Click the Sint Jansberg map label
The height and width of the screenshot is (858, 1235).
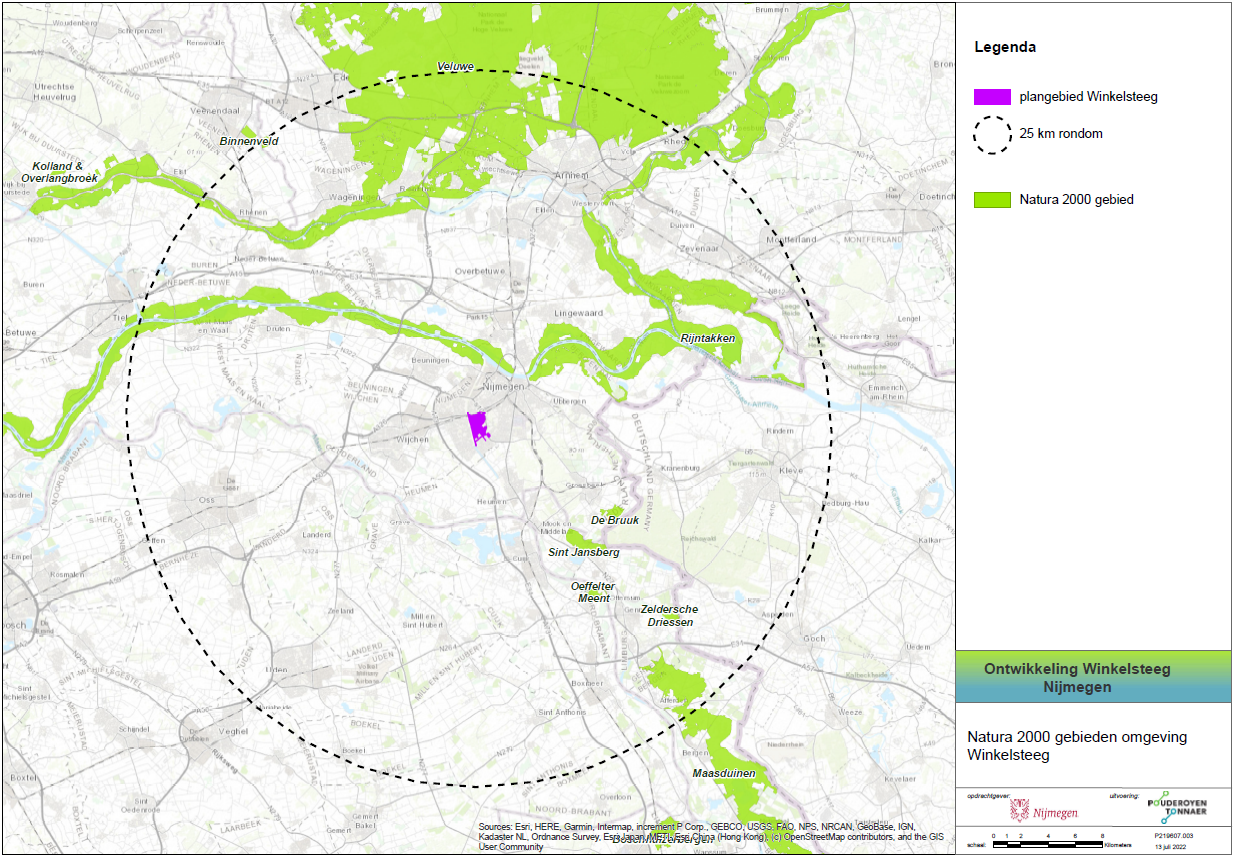[583, 552]
